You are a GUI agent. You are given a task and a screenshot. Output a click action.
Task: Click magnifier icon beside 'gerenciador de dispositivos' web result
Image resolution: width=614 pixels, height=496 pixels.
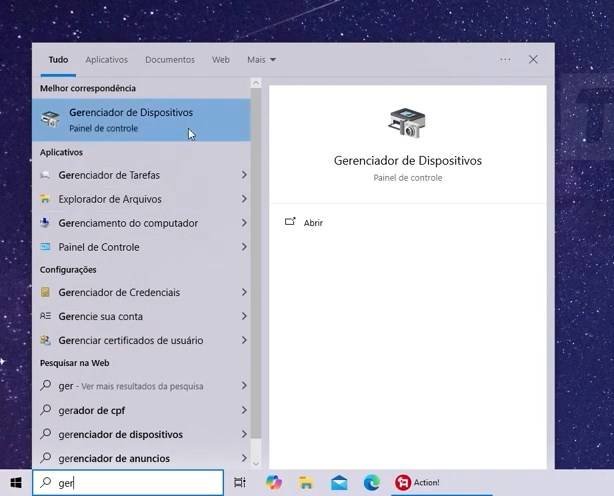click(45, 434)
